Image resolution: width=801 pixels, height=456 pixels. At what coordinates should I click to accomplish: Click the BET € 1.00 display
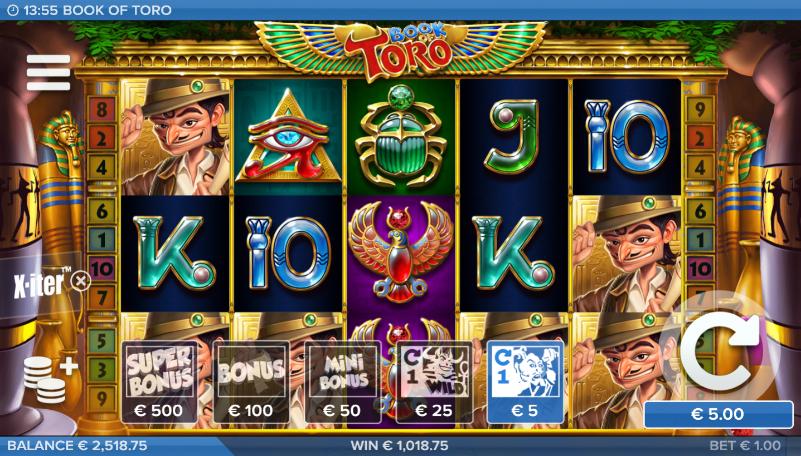click(x=744, y=446)
